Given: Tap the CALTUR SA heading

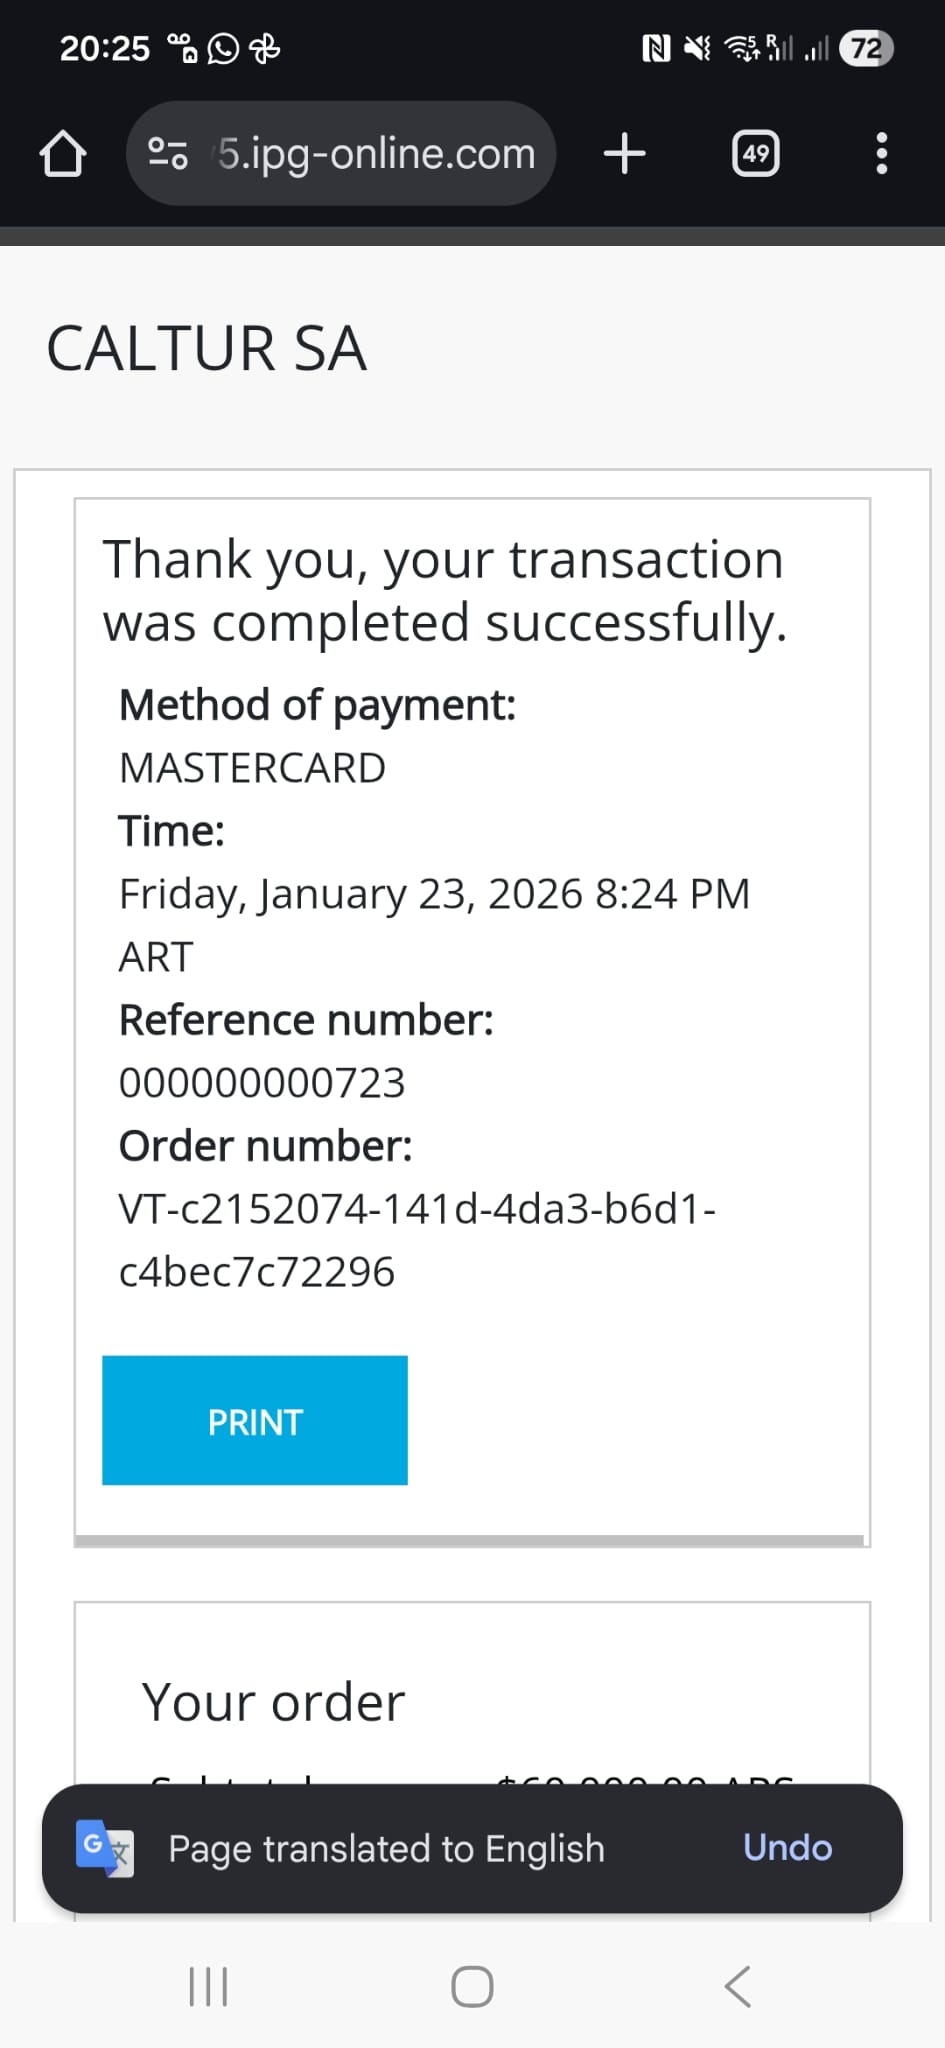Looking at the screenshot, I should [x=206, y=349].
